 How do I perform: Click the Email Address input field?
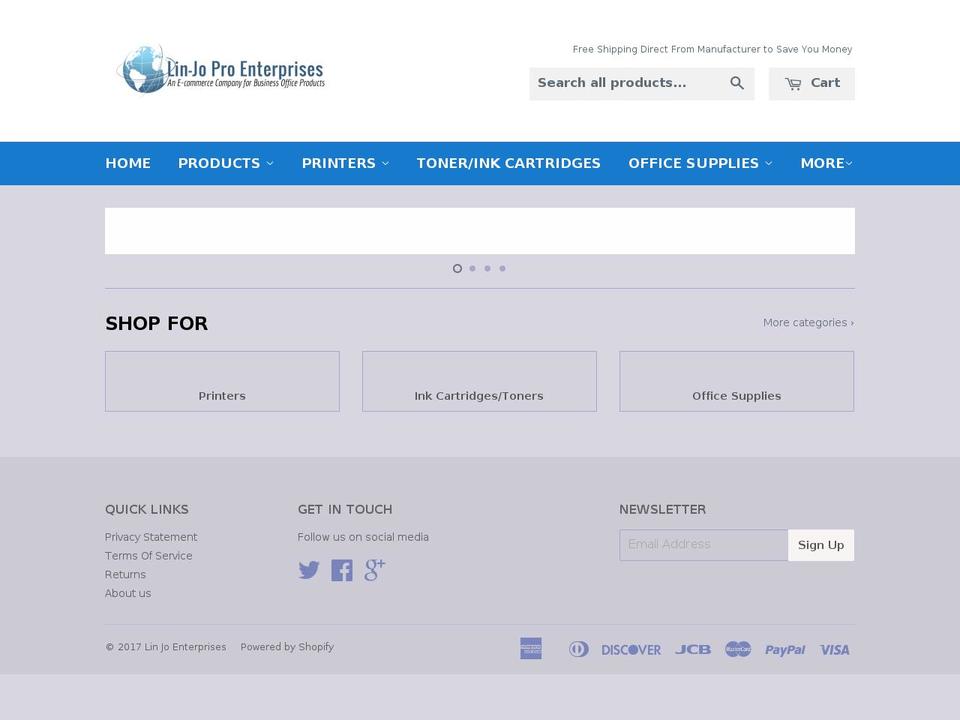coord(703,544)
